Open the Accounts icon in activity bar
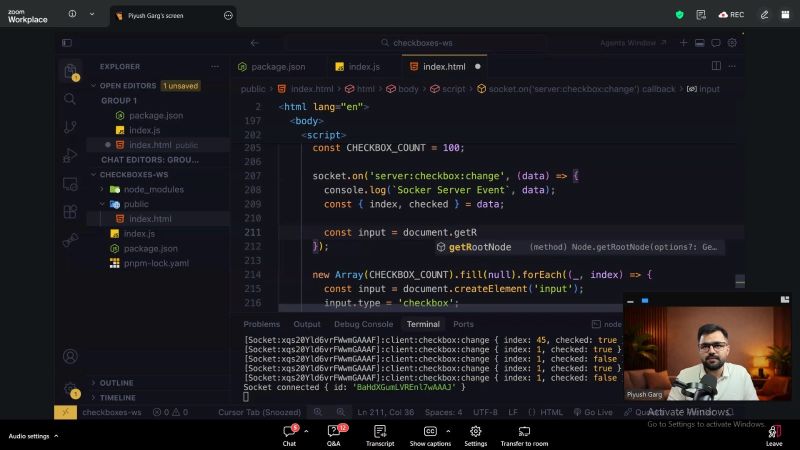 70,356
